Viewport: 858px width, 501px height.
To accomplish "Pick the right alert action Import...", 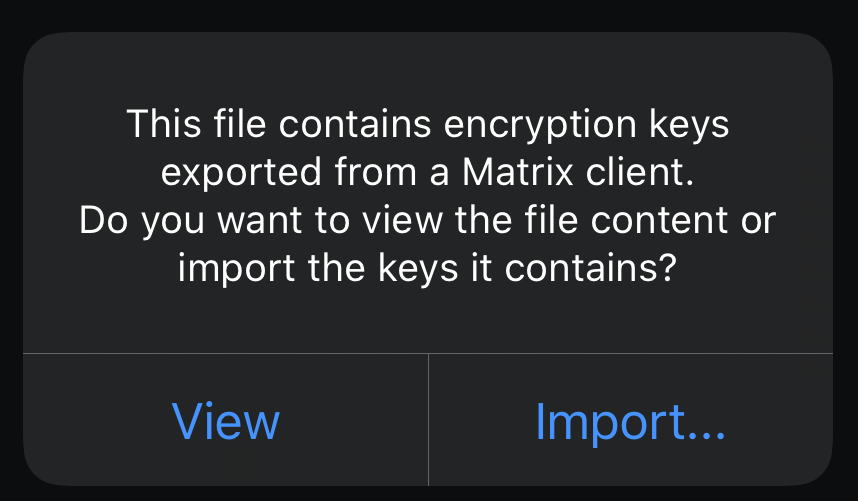I will coord(630,420).
